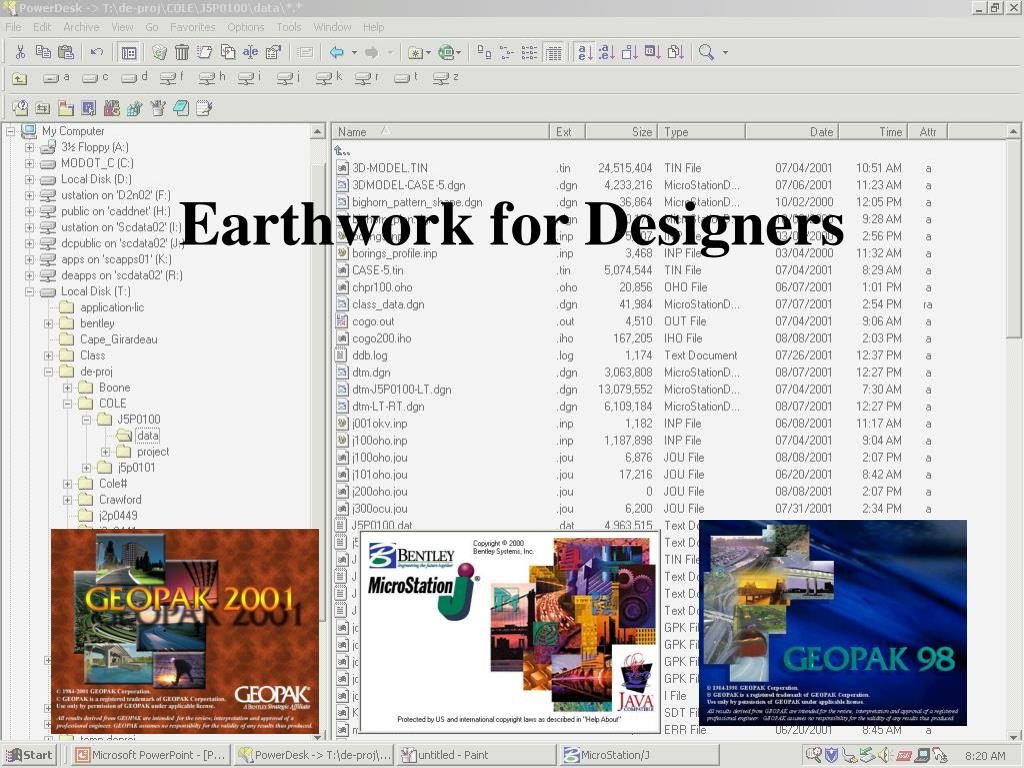Click the Copy To toolbar icon
The image size is (1024, 768).
(x=227, y=52)
